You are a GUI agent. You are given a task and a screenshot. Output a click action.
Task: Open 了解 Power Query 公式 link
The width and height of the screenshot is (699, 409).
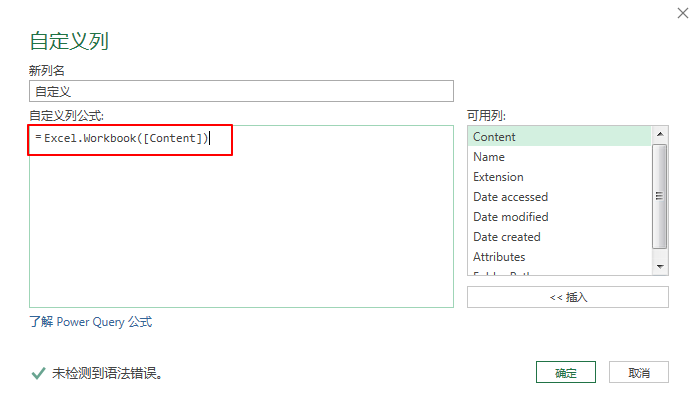91,322
